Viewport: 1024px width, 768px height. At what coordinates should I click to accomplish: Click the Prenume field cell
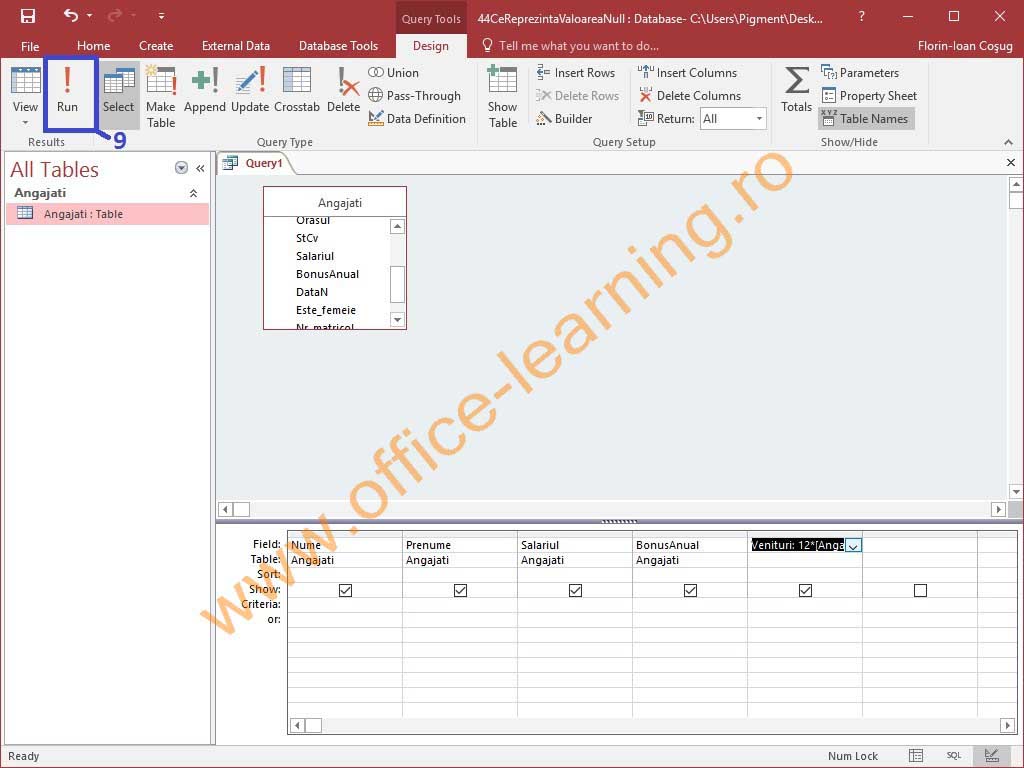460,545
